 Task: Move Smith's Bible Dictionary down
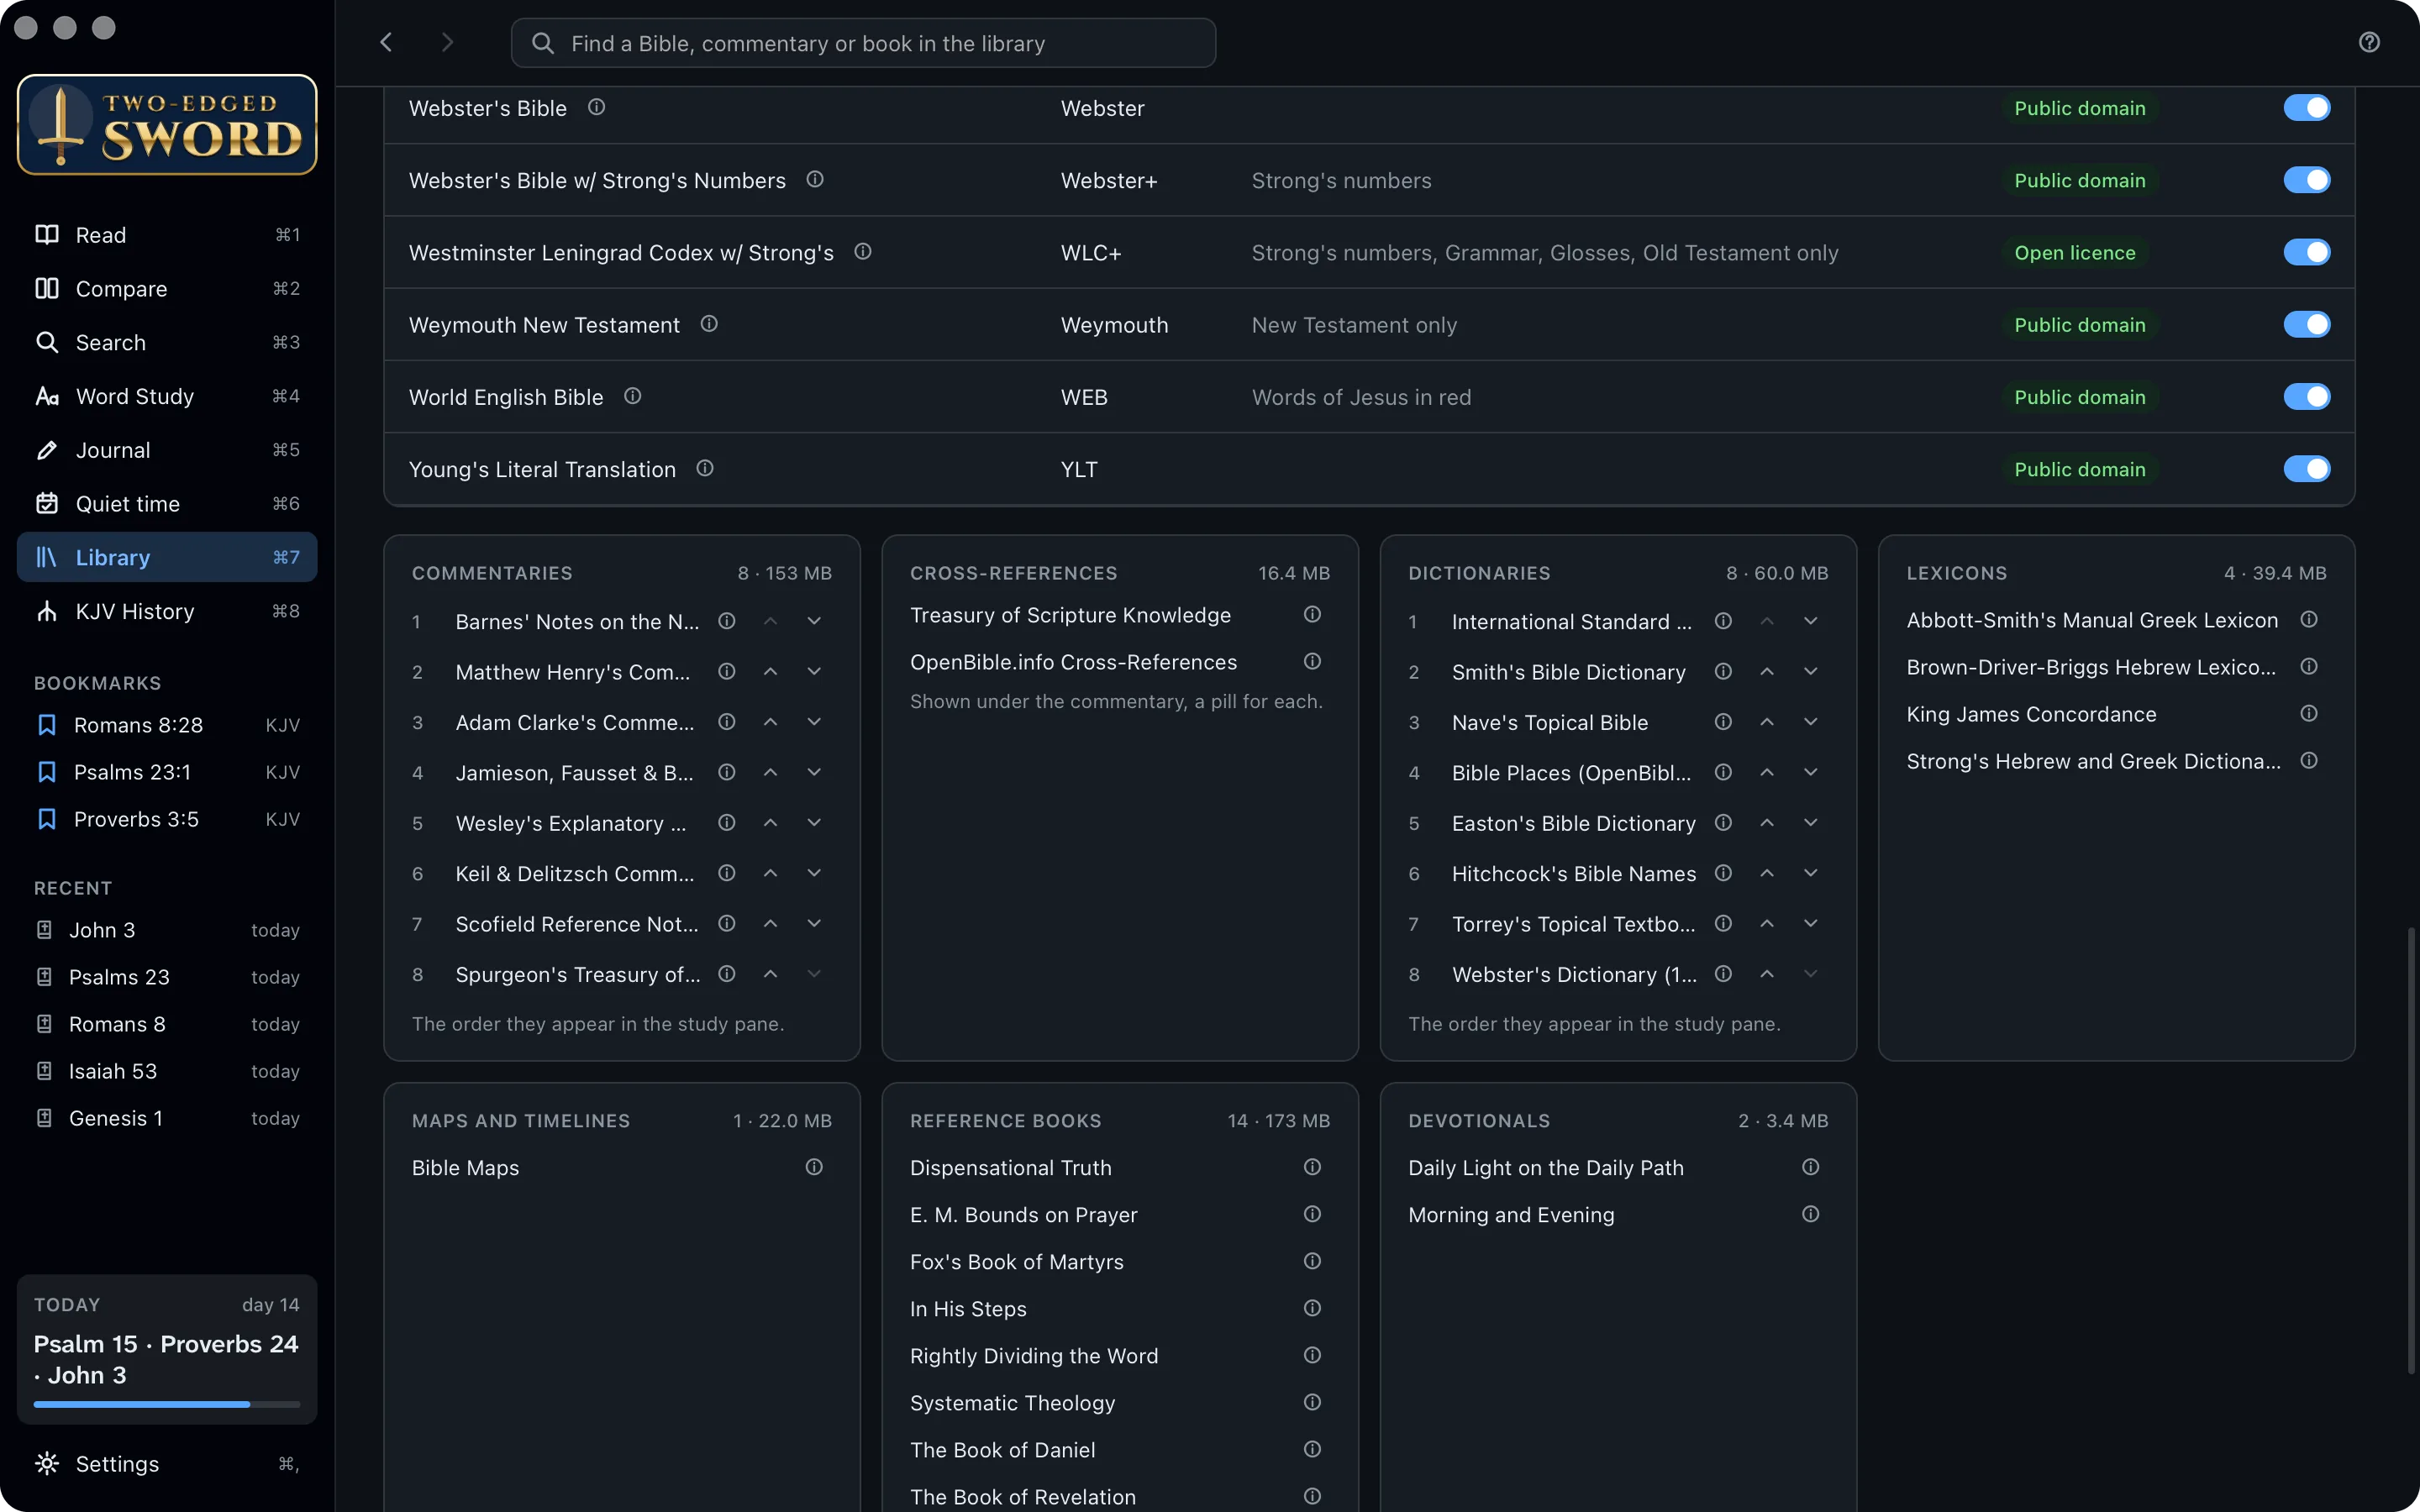[x=1810, y=671]
